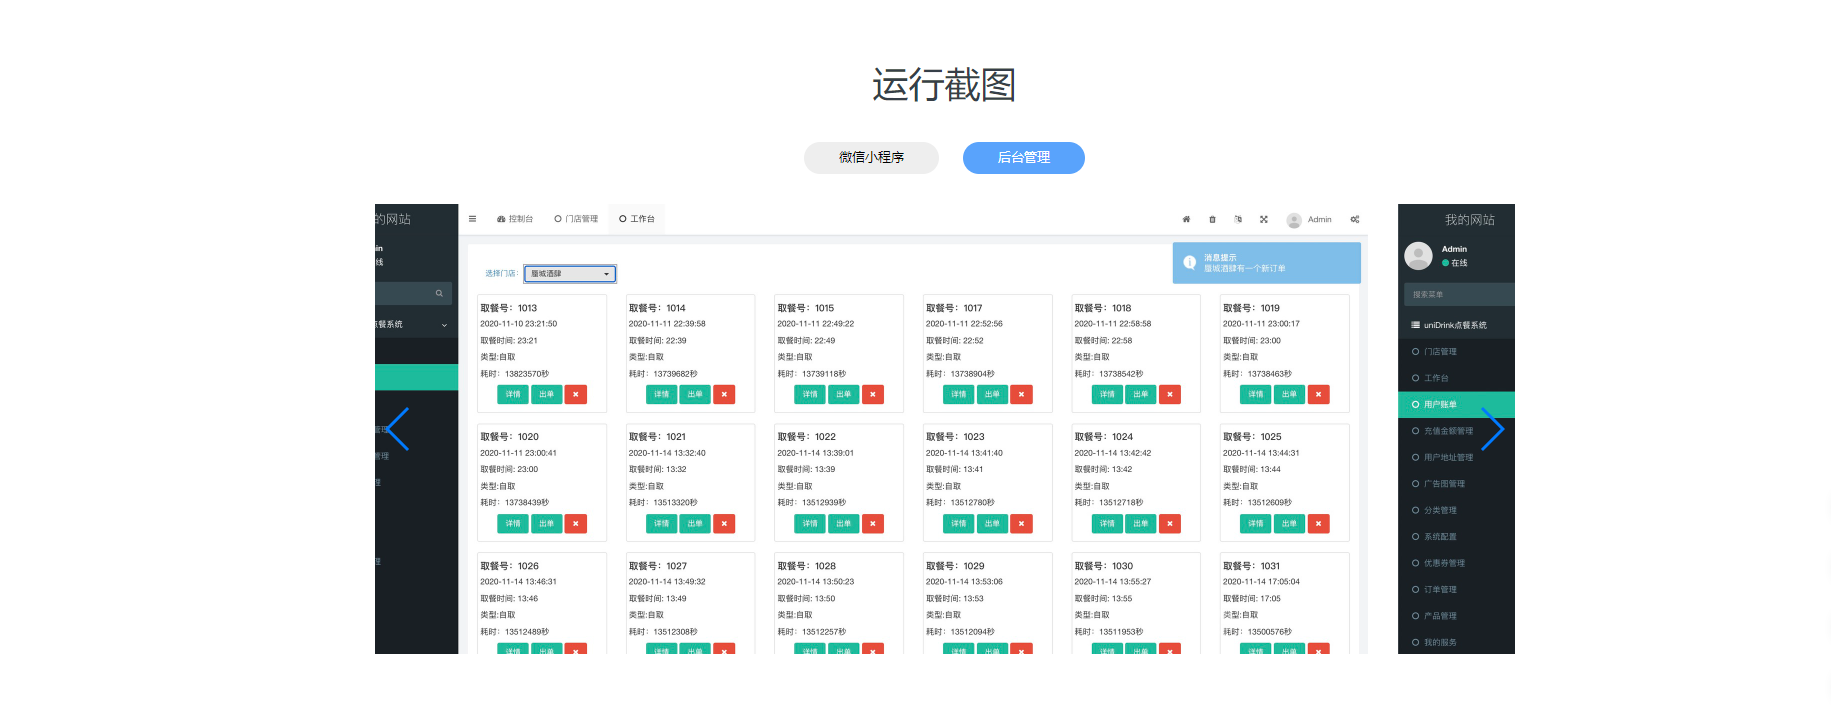The height and width of the screenshot is (720, 1831).
Task: Cancel order 1014 with red X
Action: pos(724,394)
